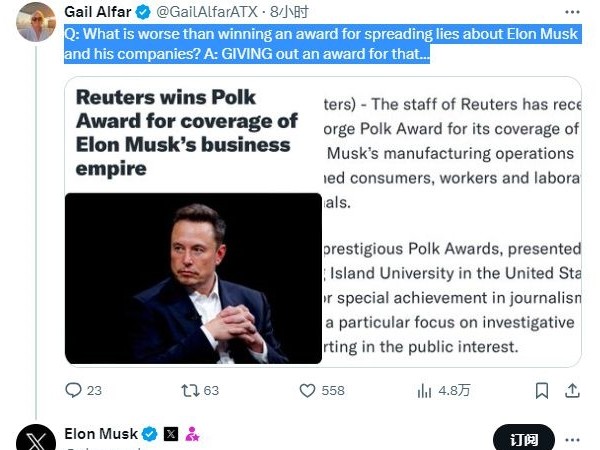The height and width of the screenshot is (450, 600).
Task: Click Elon Musk's blue verified badge
Action: (149, 434)
